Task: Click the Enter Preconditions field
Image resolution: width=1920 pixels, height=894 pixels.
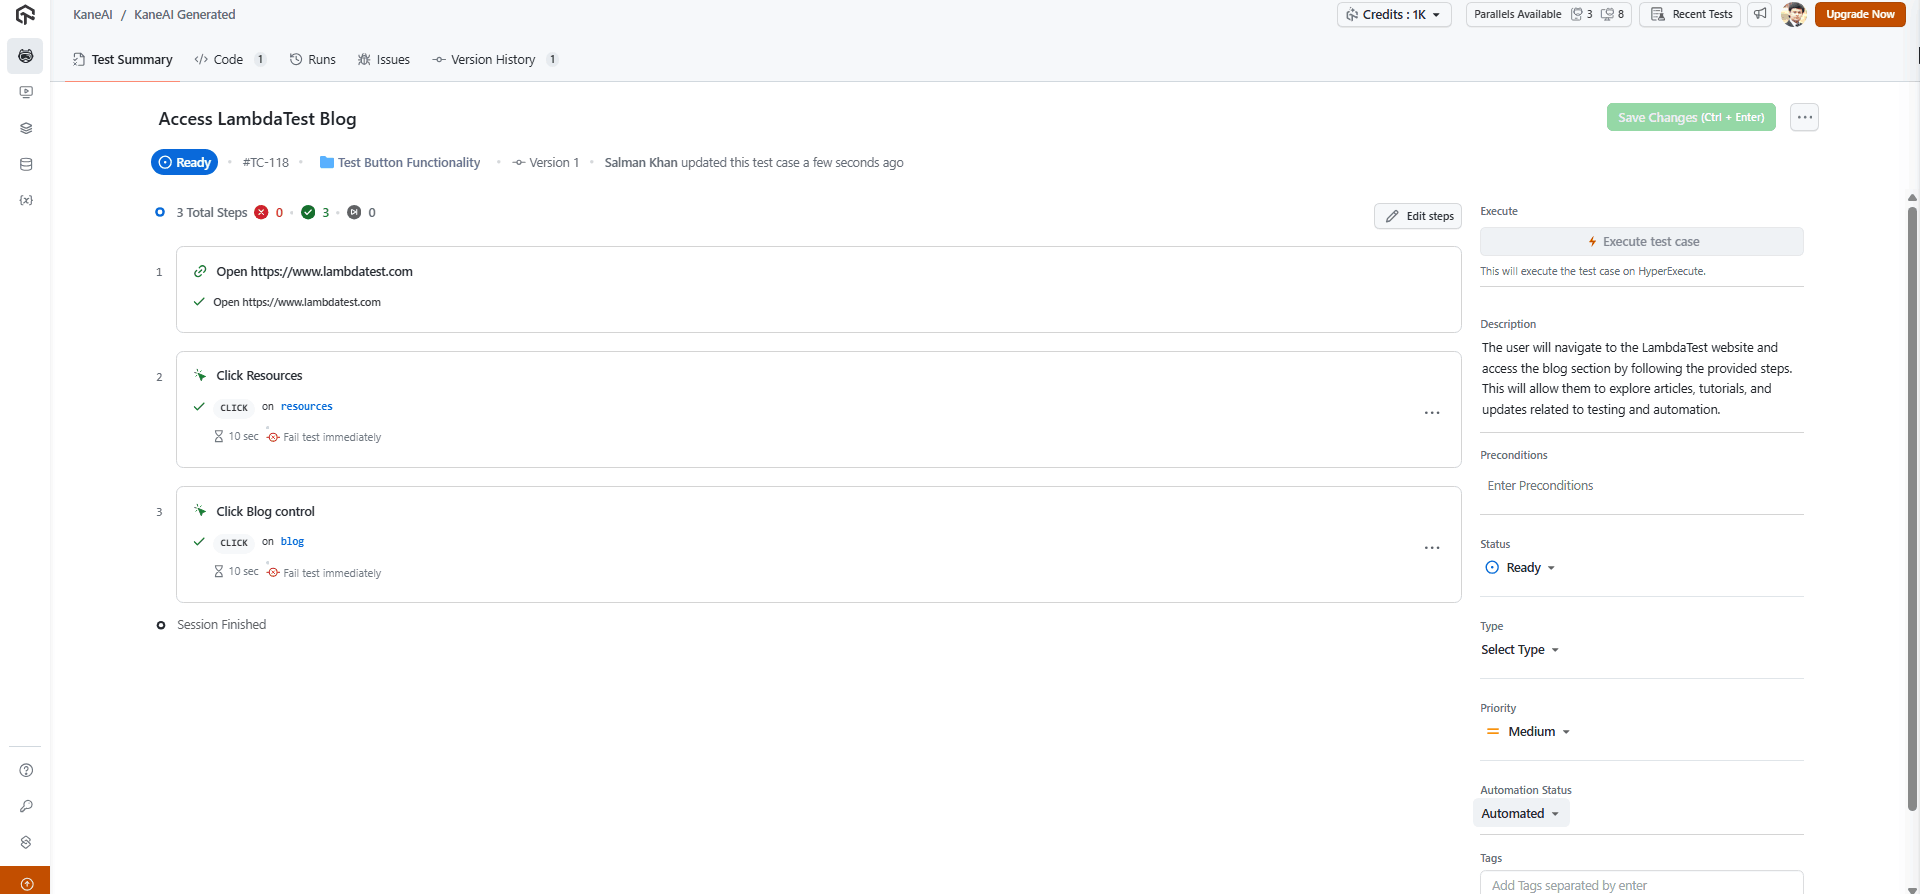Action: tap(1640, 486)
